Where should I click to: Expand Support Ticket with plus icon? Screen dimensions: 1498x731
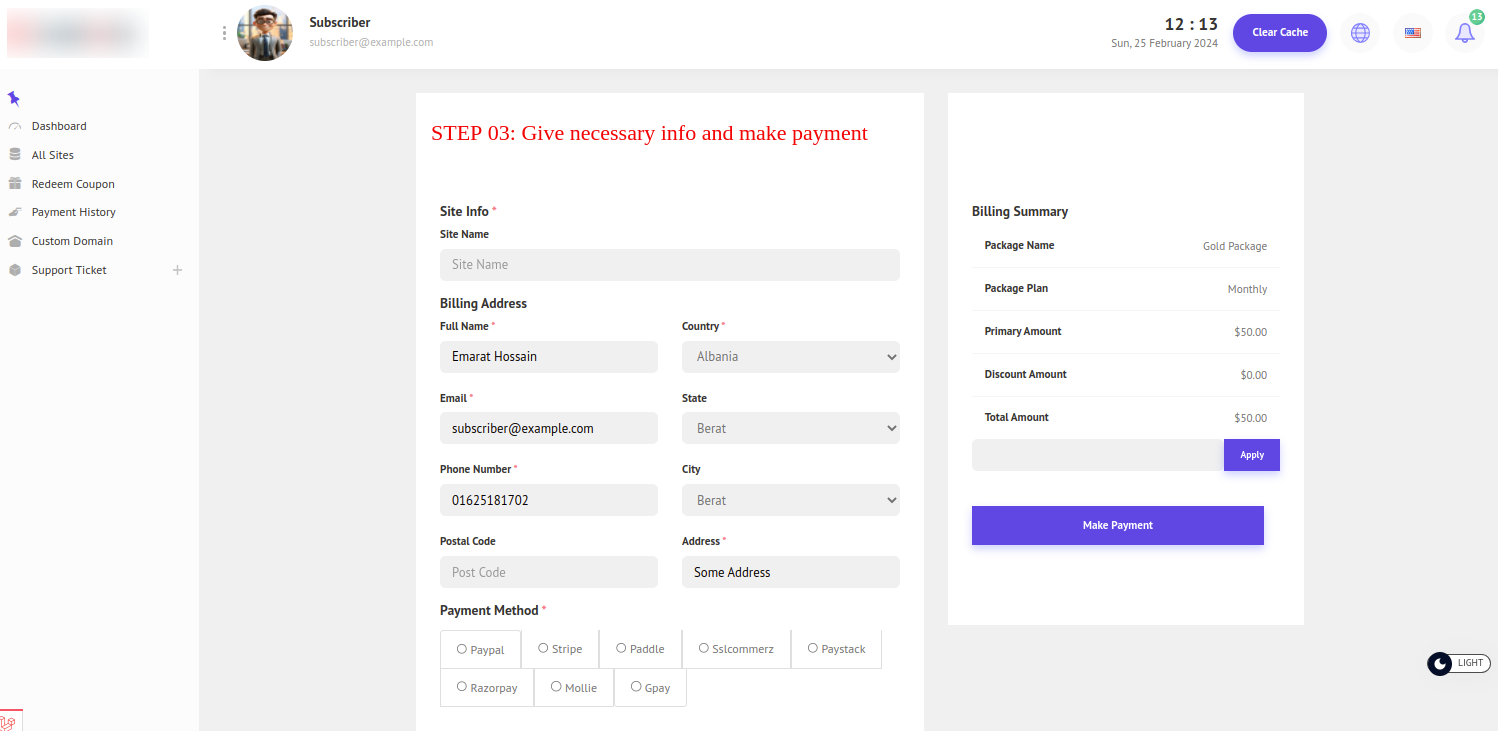[177, 270]
